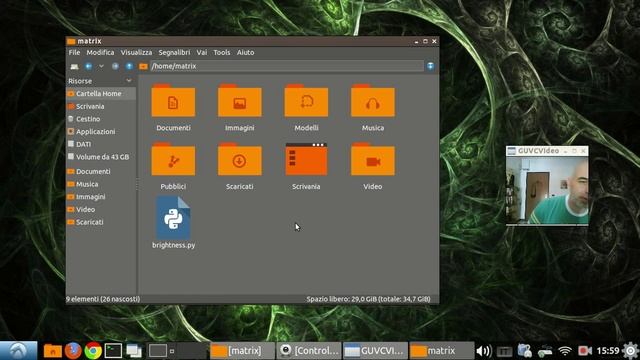Viewport: 640px width, 360px height.
Task: Open the back history dropdown arrow
Action: click(101, 66)
